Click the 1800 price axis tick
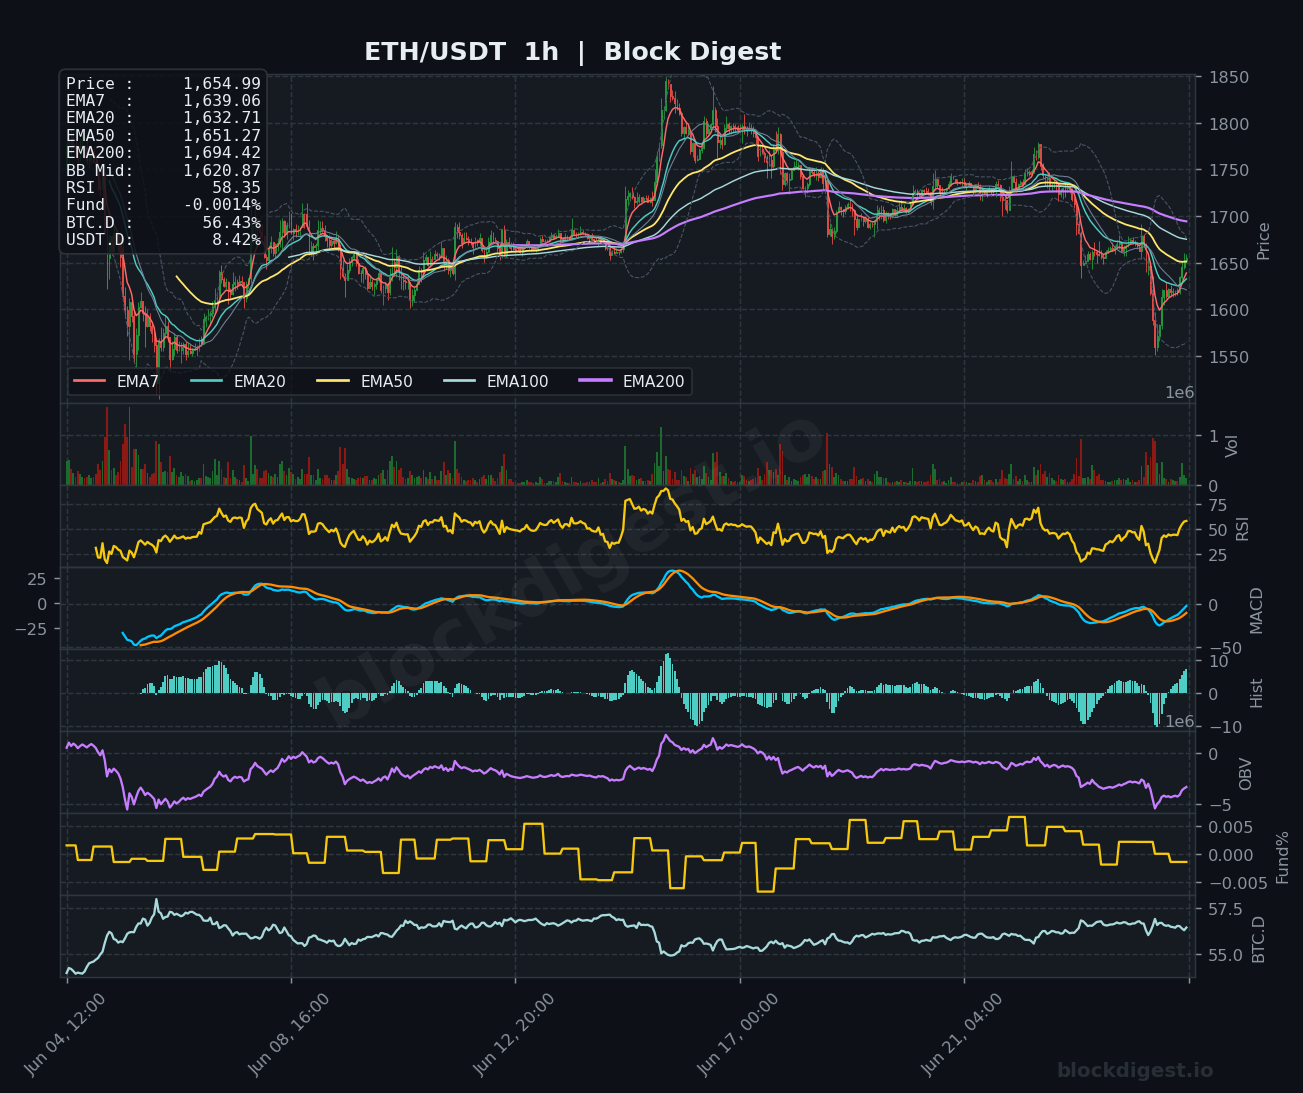1303x1093 pixels. pos(1228,124)
